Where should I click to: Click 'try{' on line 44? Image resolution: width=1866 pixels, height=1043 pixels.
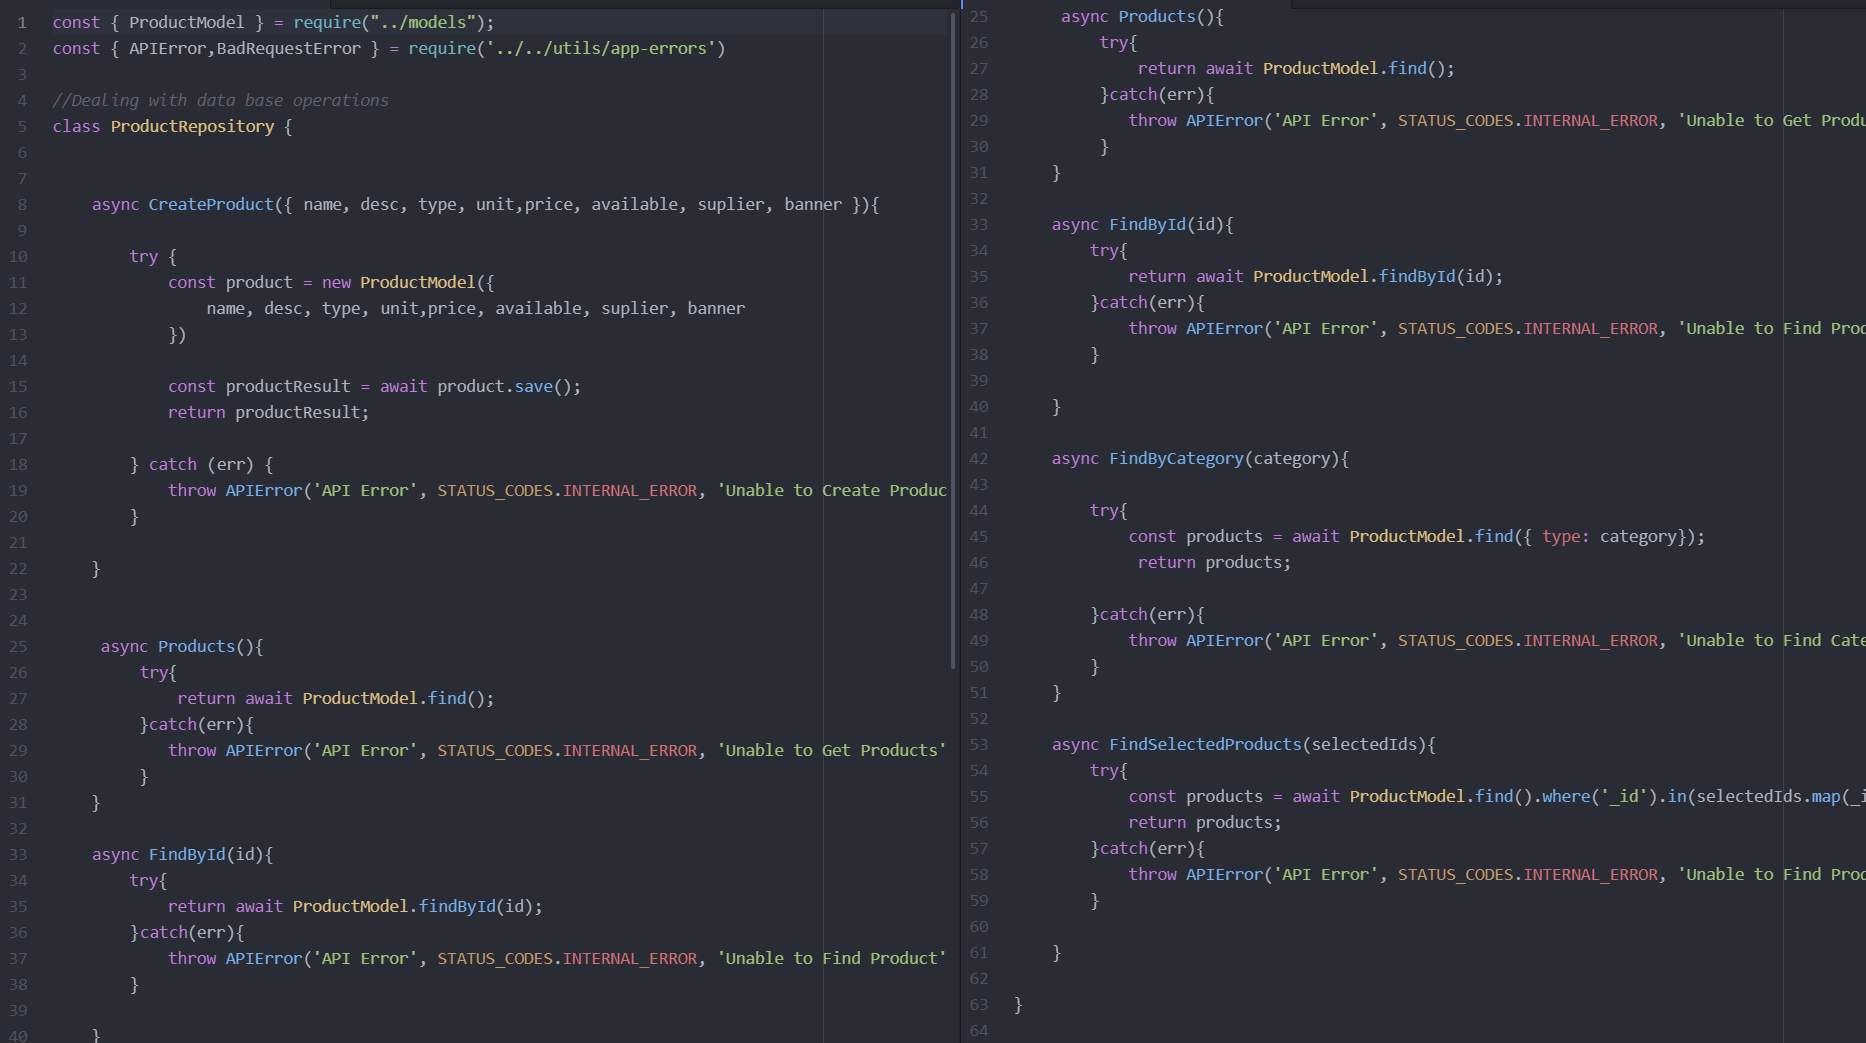click(1108, 510)
